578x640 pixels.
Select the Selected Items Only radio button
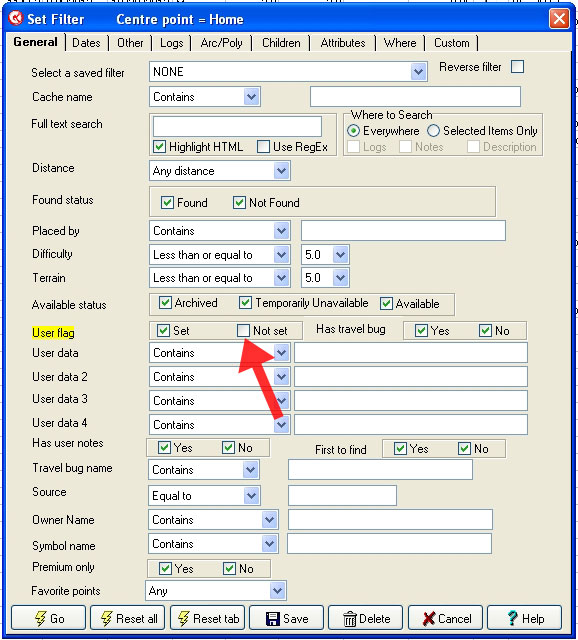point(433,131)
